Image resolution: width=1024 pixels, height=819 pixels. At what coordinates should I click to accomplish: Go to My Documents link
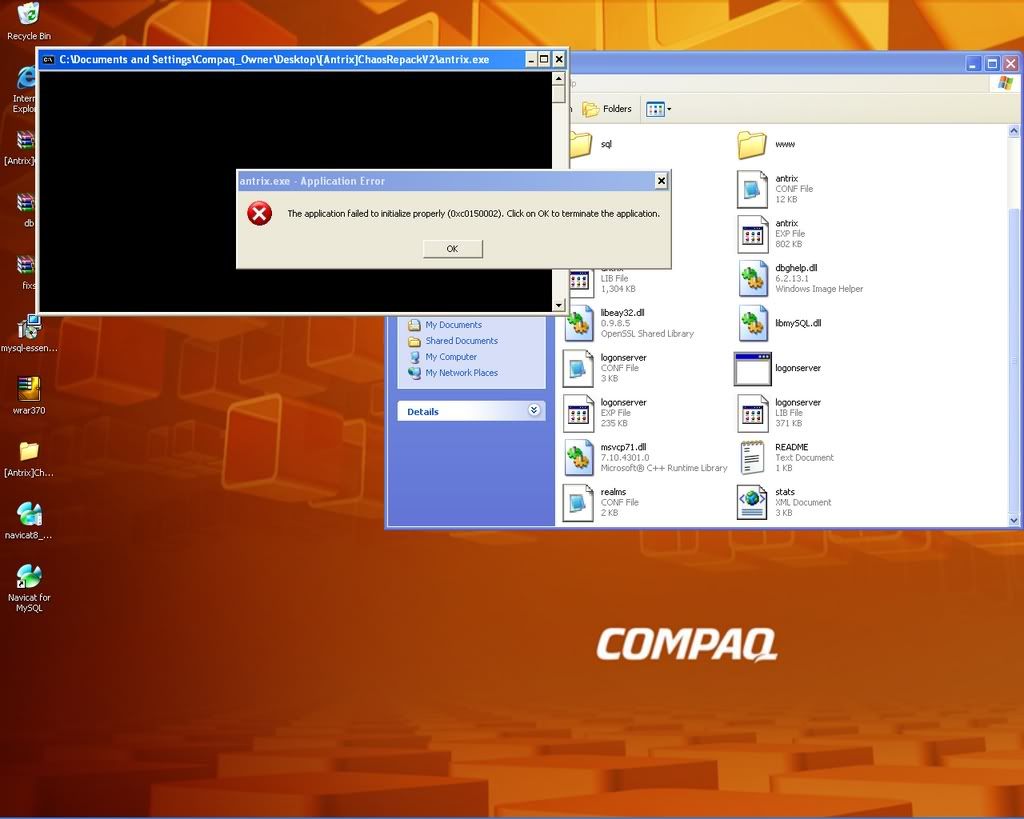point(453,325)
